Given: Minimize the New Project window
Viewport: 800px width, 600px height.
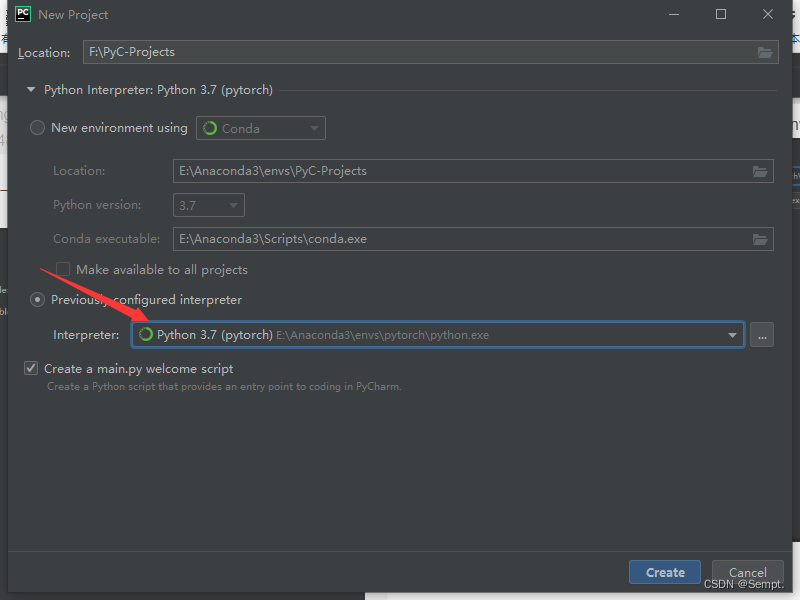Looking at the screenshot, I should click(x=674, y=14).
